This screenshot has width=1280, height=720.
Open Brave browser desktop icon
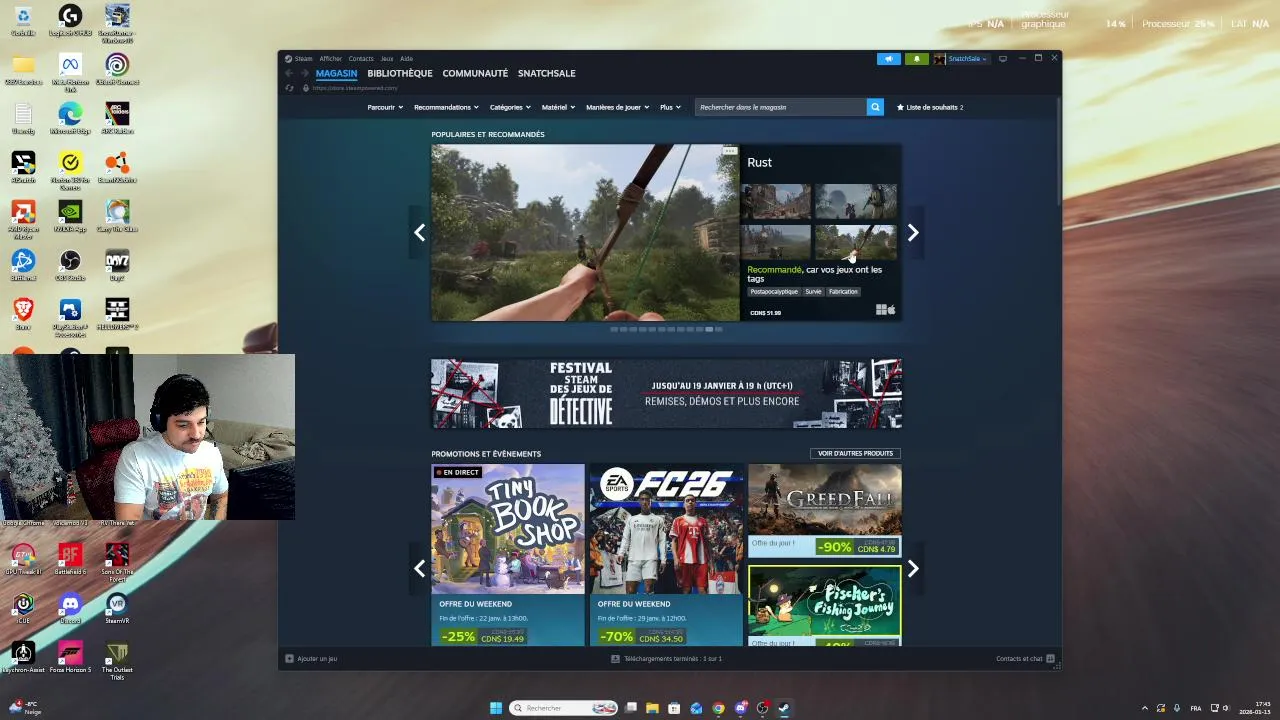click(x=23, y=314)
